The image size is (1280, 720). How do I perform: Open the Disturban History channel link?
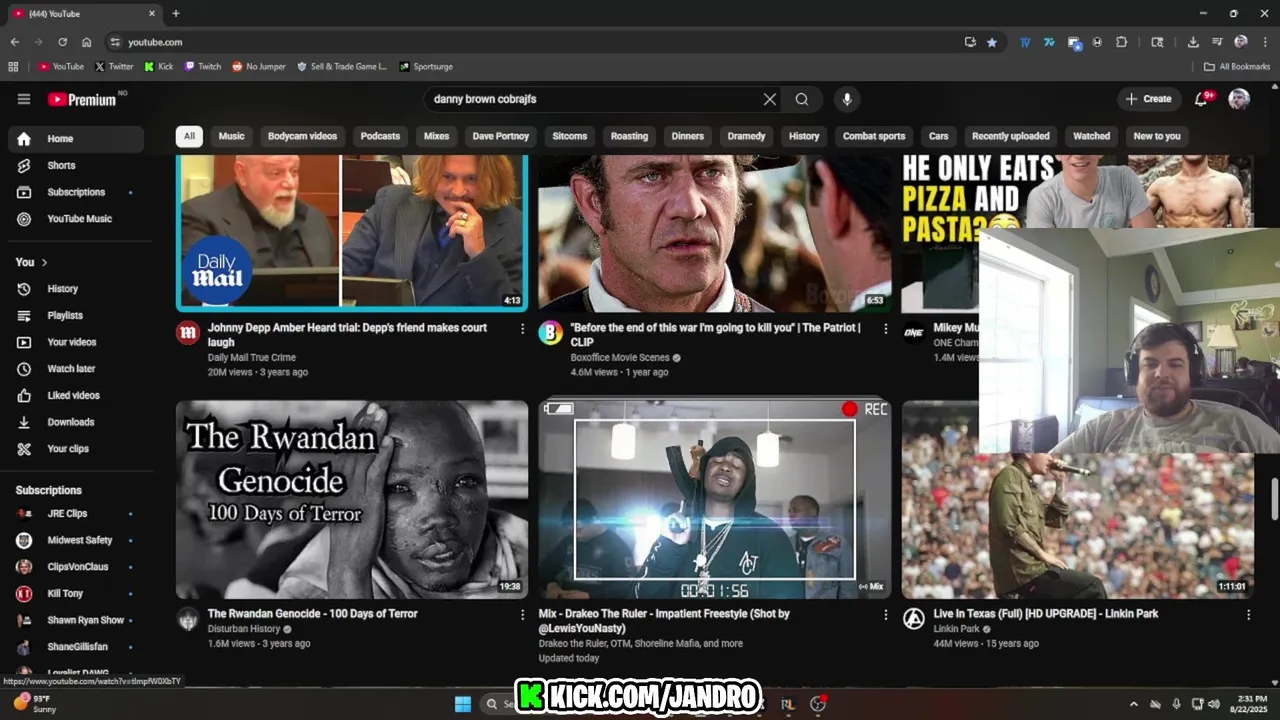[244, 629]
